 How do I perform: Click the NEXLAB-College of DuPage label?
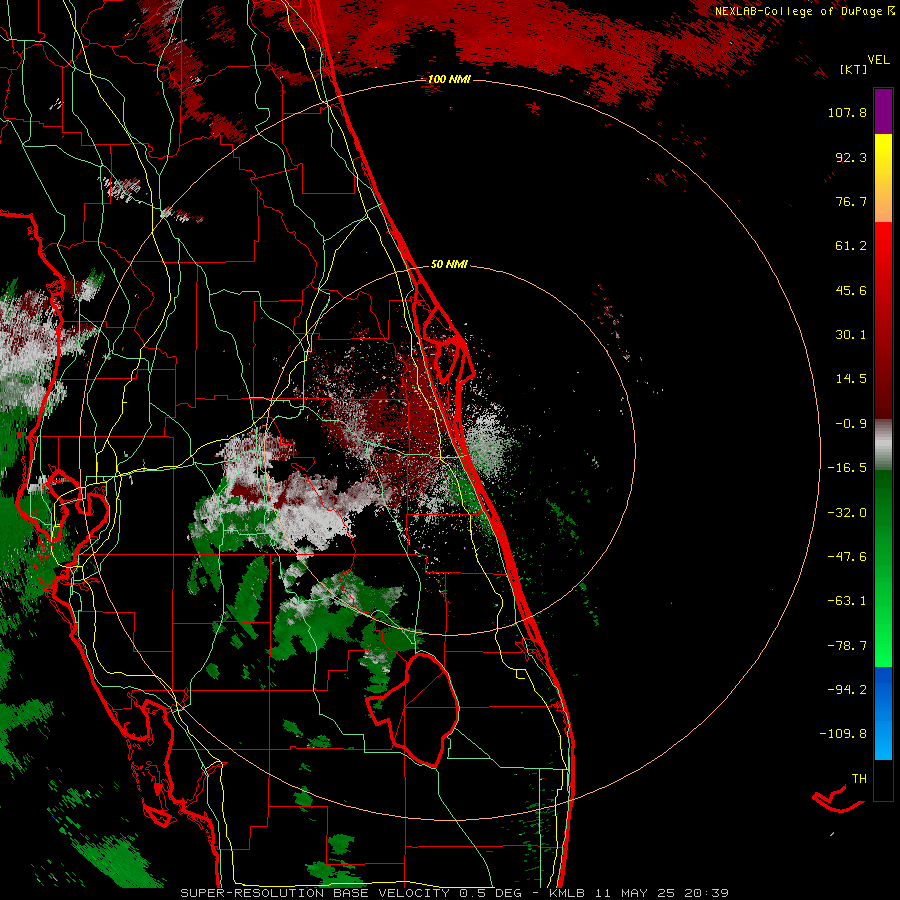click(x=805, y=11)
